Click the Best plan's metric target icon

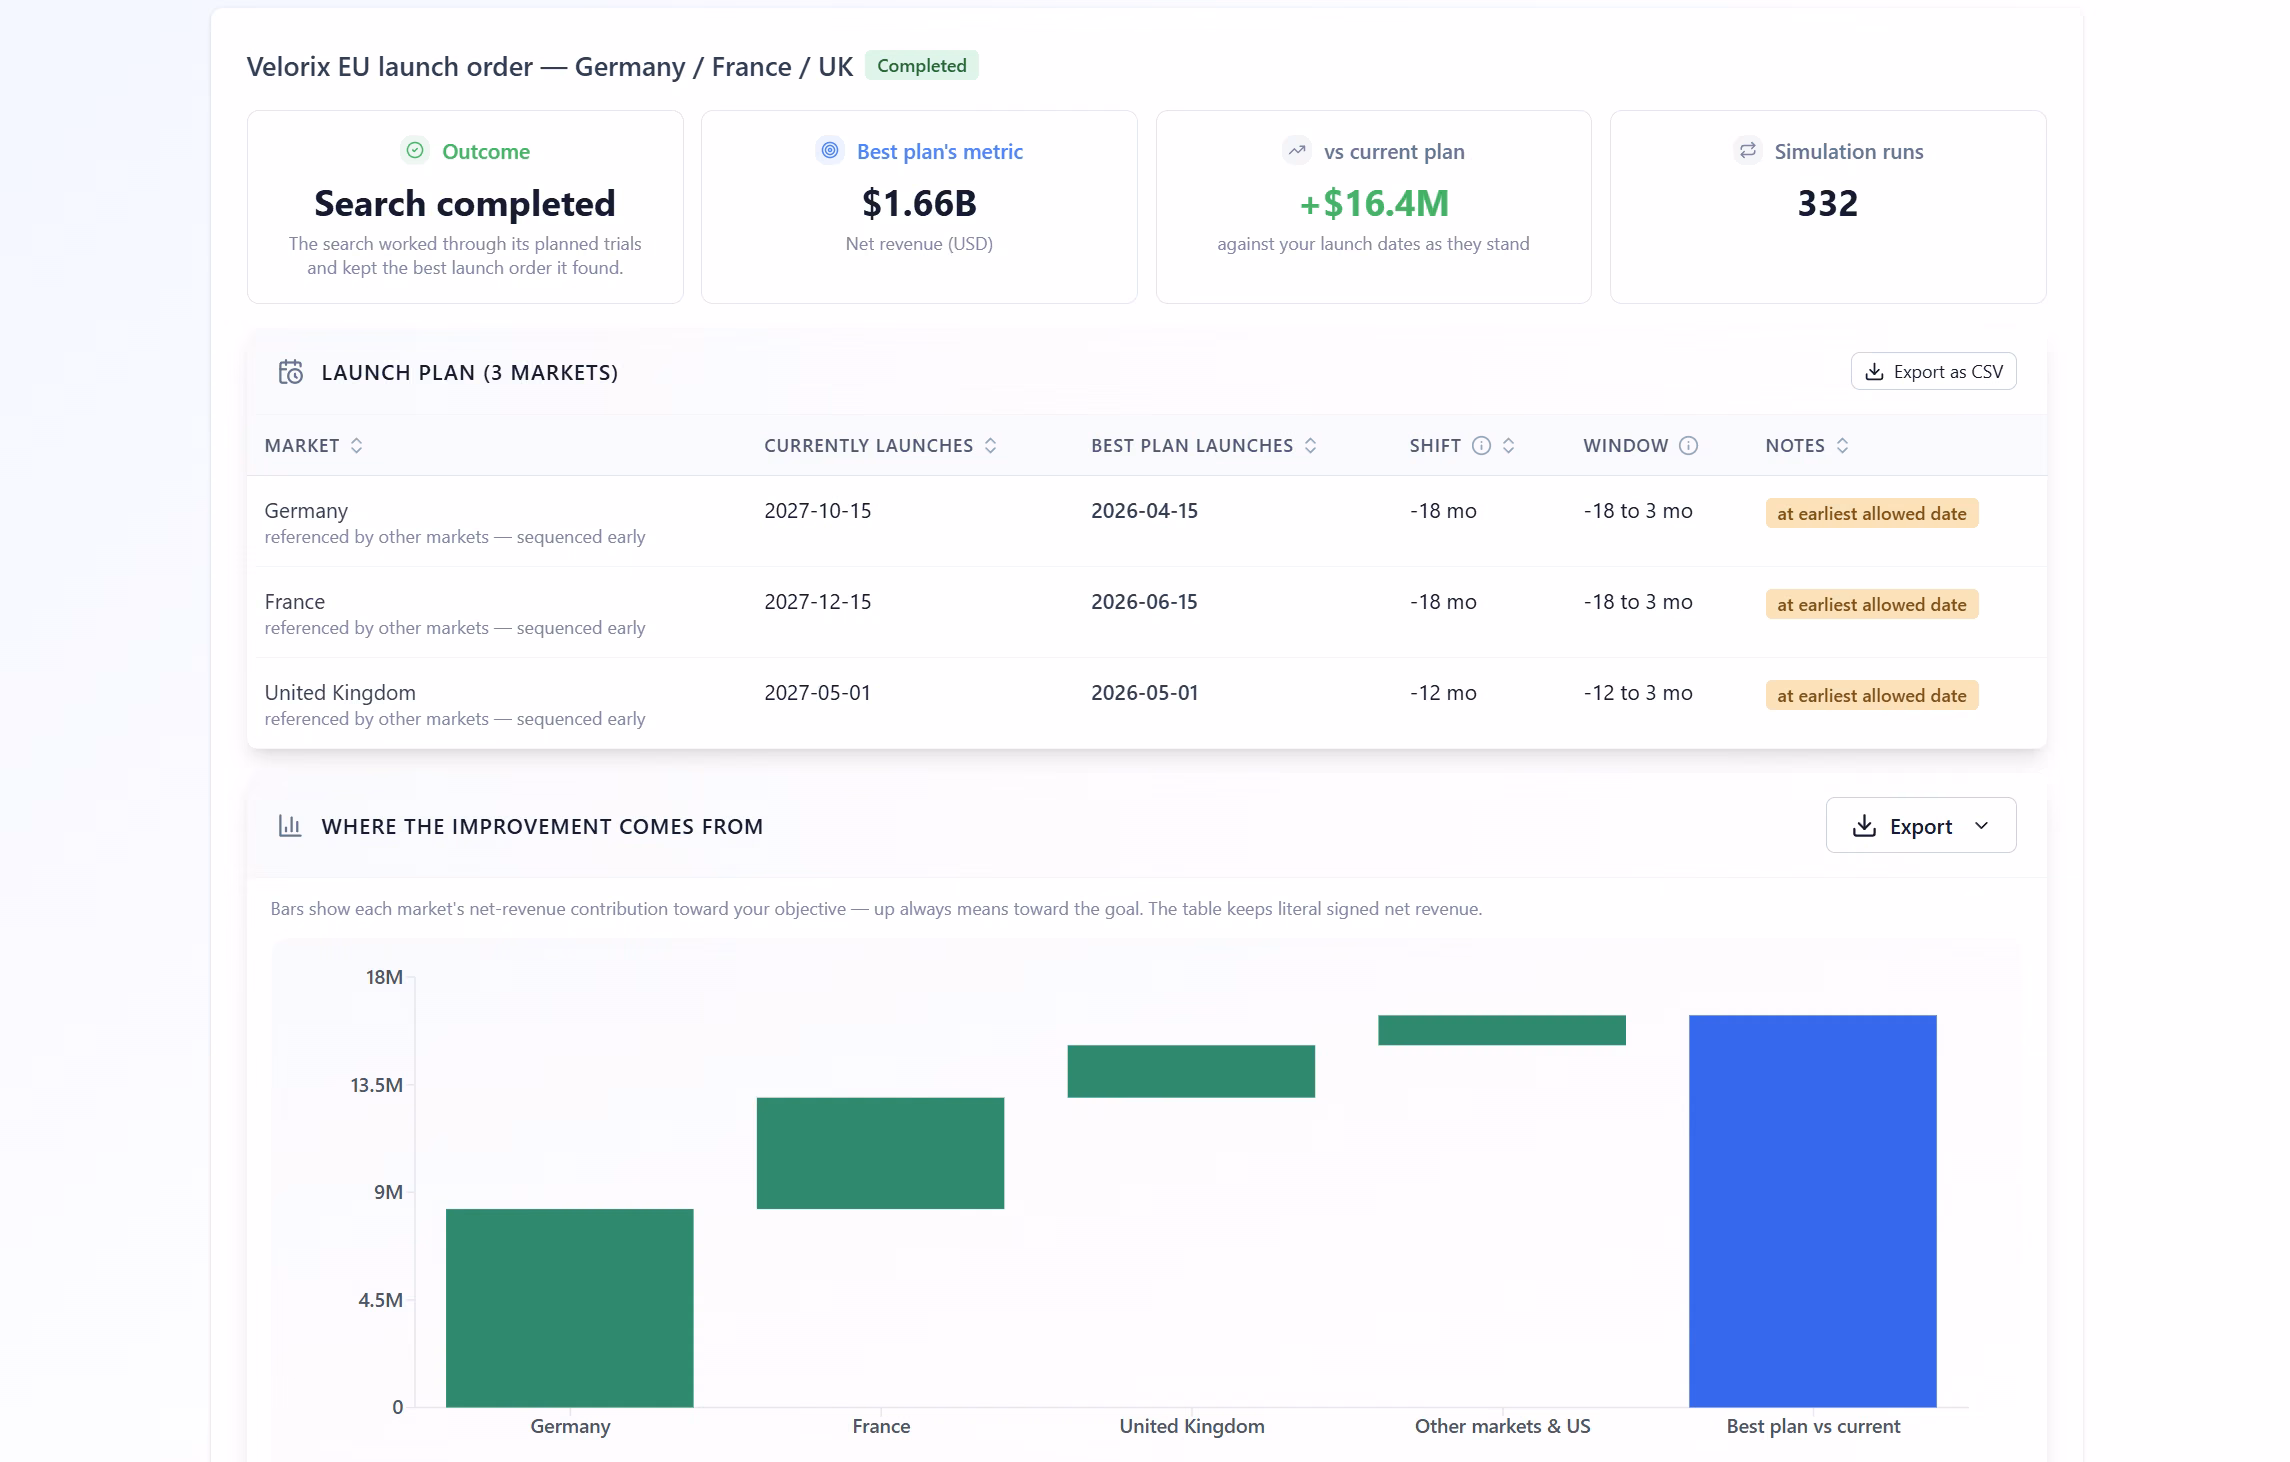[829, 151]
